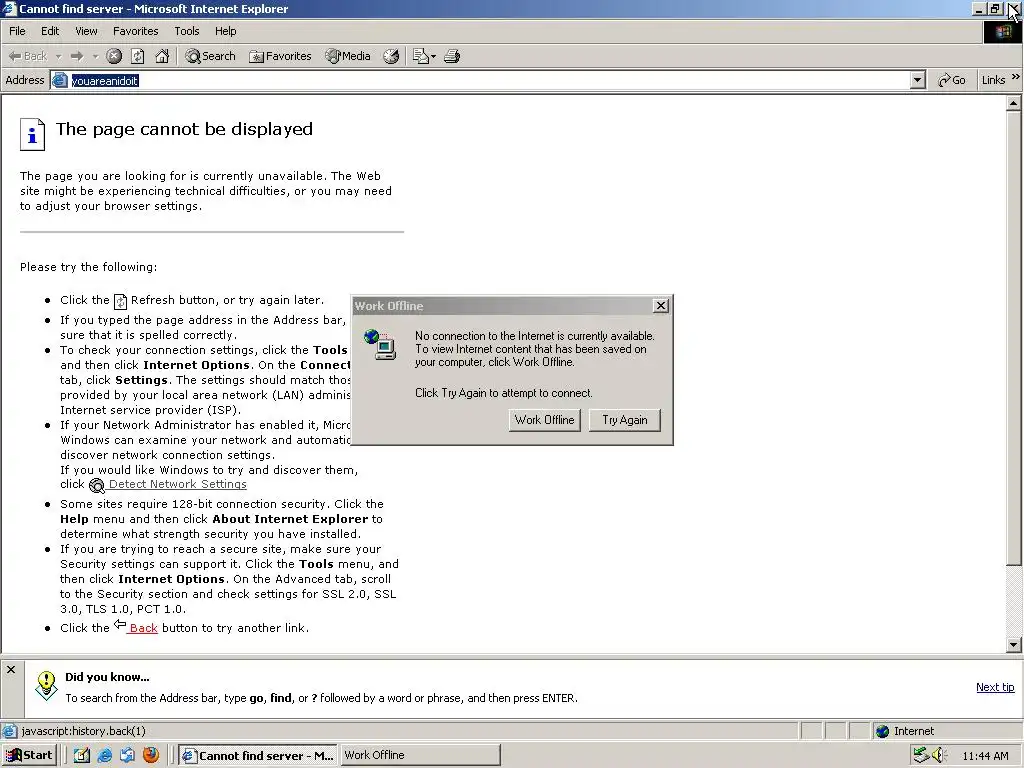
Task: Open the Back history dropdown arrow
Action: click(58, 57)
